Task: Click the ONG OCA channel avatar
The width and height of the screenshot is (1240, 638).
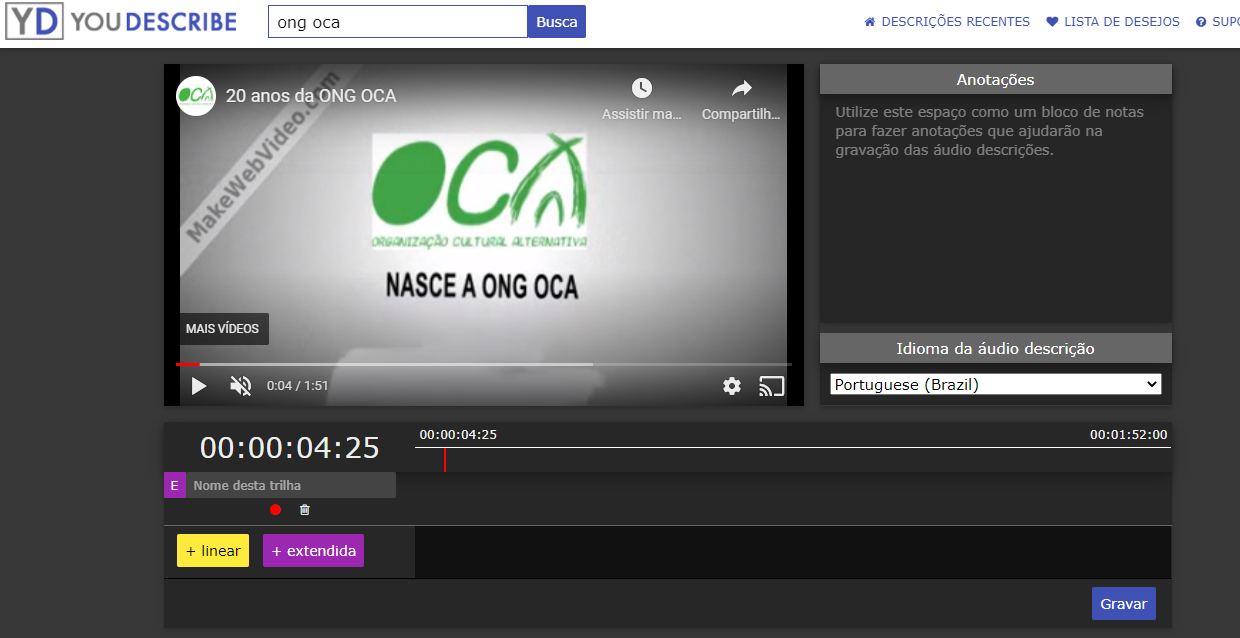Action: [196, 96]
